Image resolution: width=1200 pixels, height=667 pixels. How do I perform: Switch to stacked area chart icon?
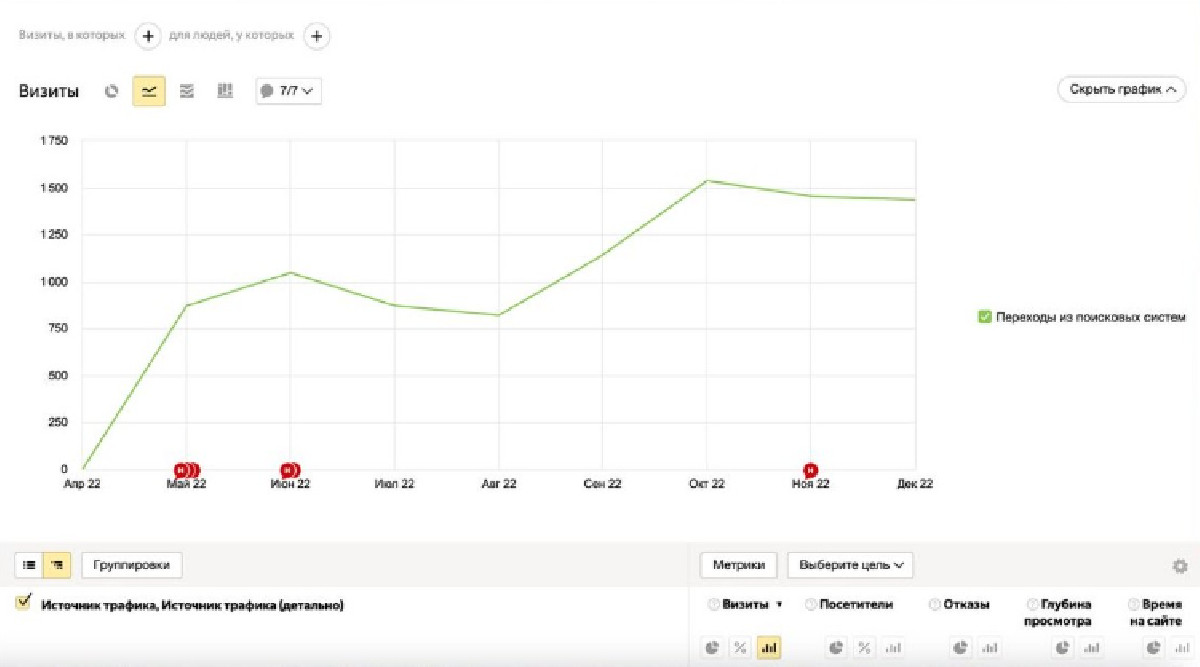point(187,91)
